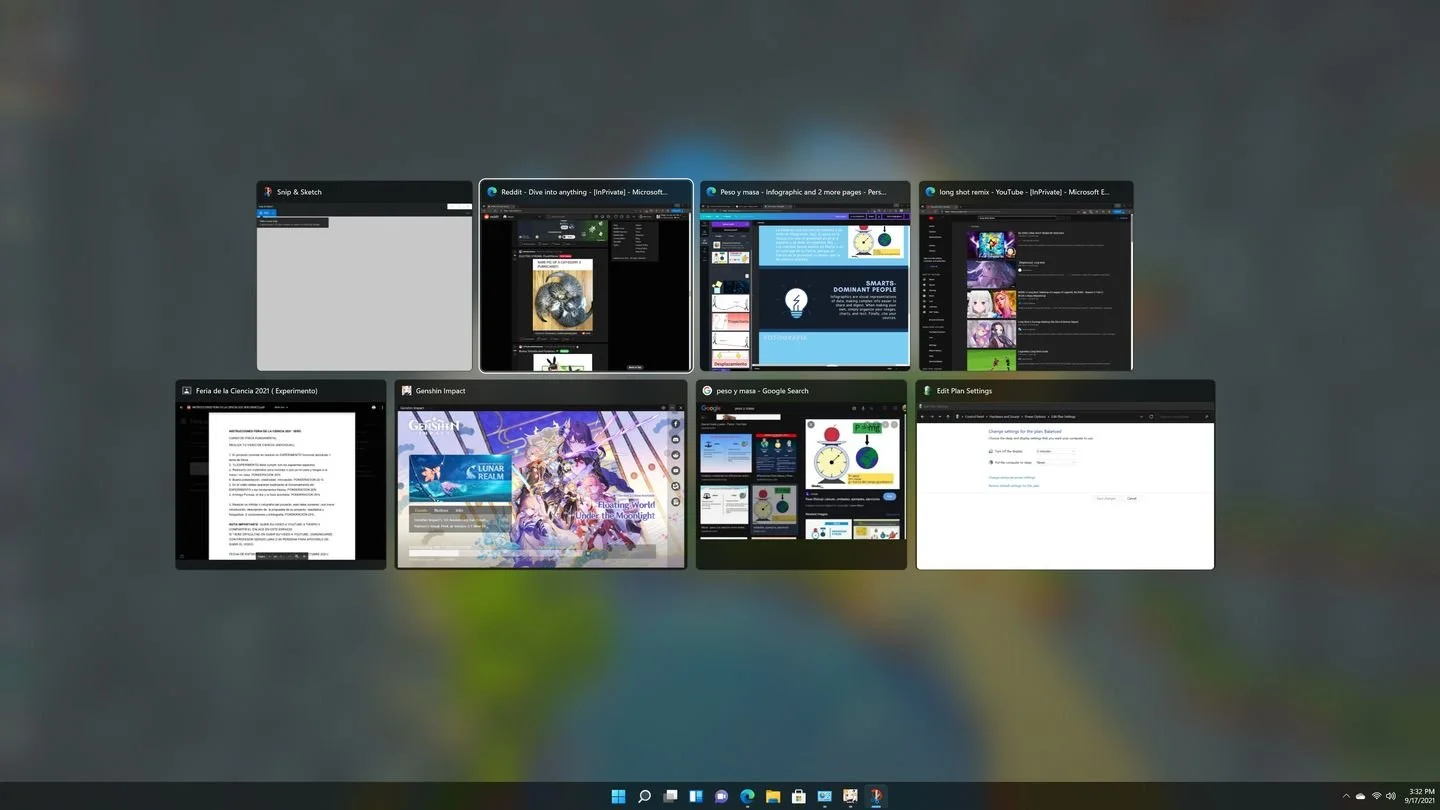Select long shot remix YouTube window
Screen dimensions: 1440x810
1026,276
